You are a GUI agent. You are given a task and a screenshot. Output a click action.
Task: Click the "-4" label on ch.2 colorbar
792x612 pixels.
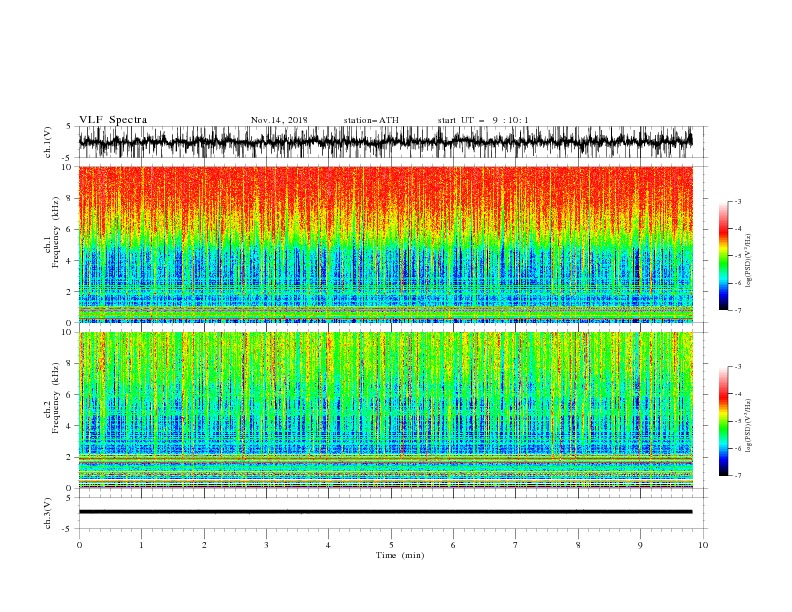tap(737, 394)
